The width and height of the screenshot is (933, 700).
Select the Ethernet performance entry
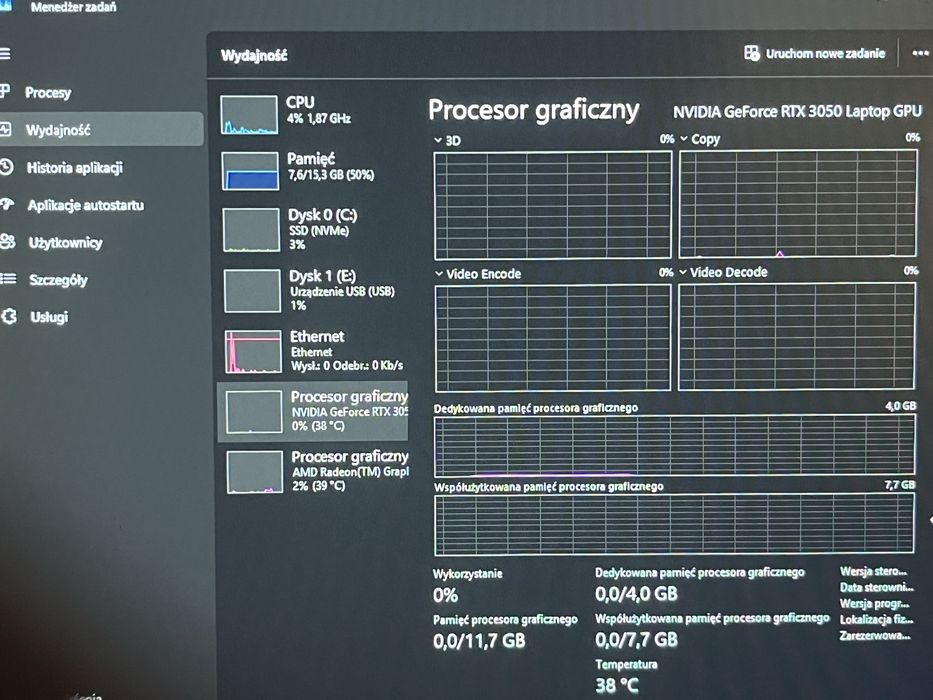click(x=312, y=351)
